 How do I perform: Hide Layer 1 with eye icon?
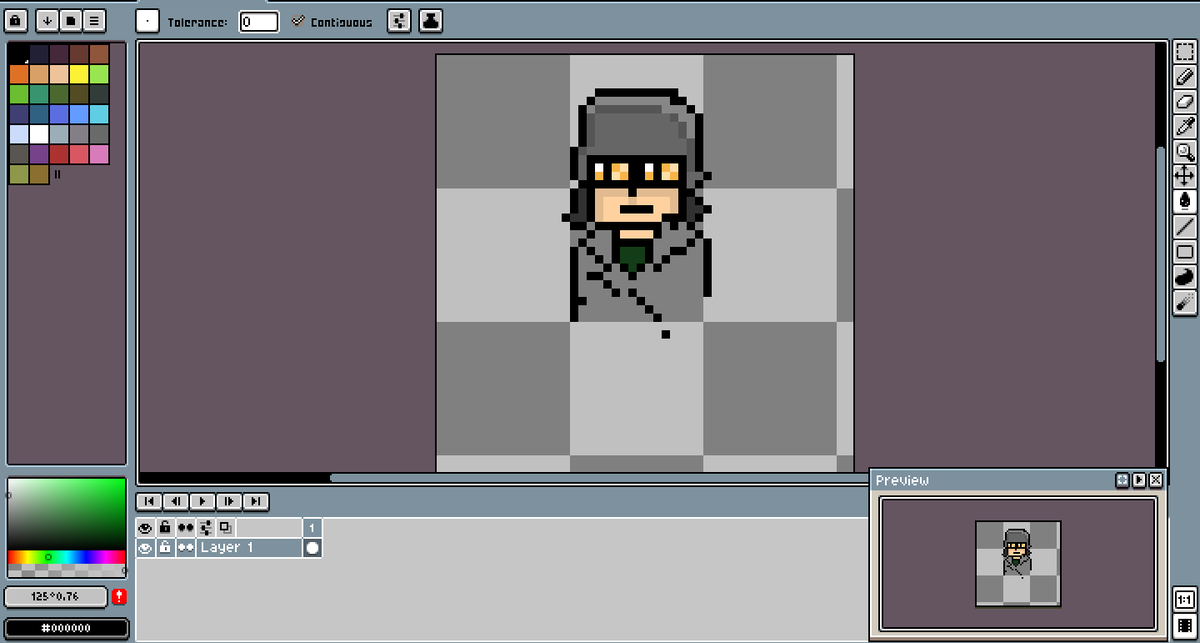click(146, 548)
